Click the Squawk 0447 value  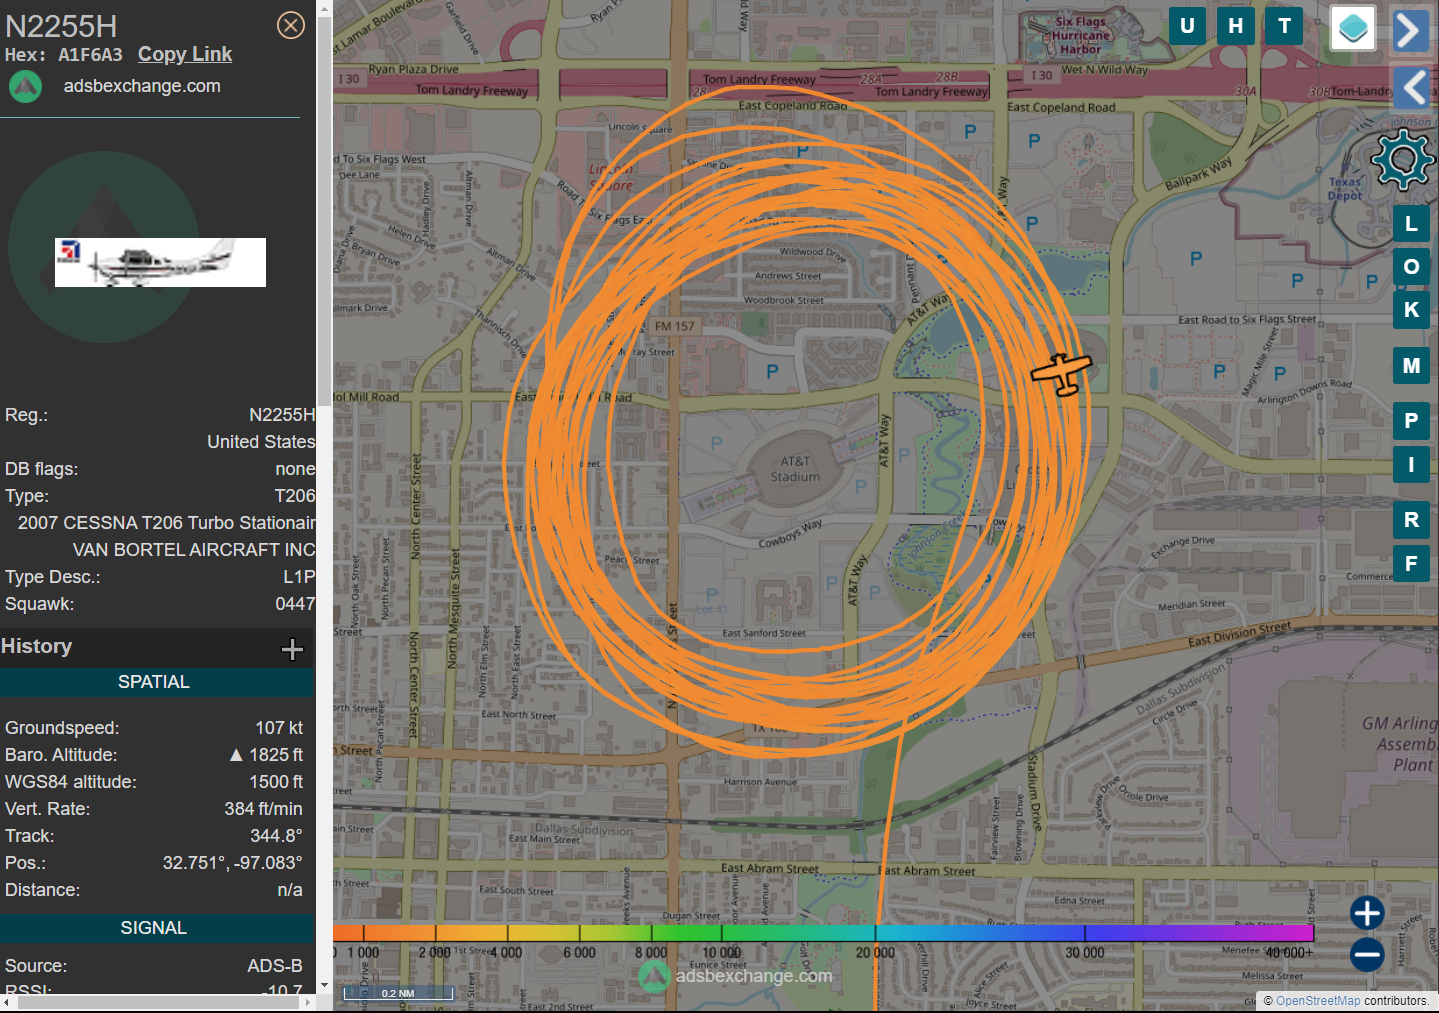coord(295,604)
